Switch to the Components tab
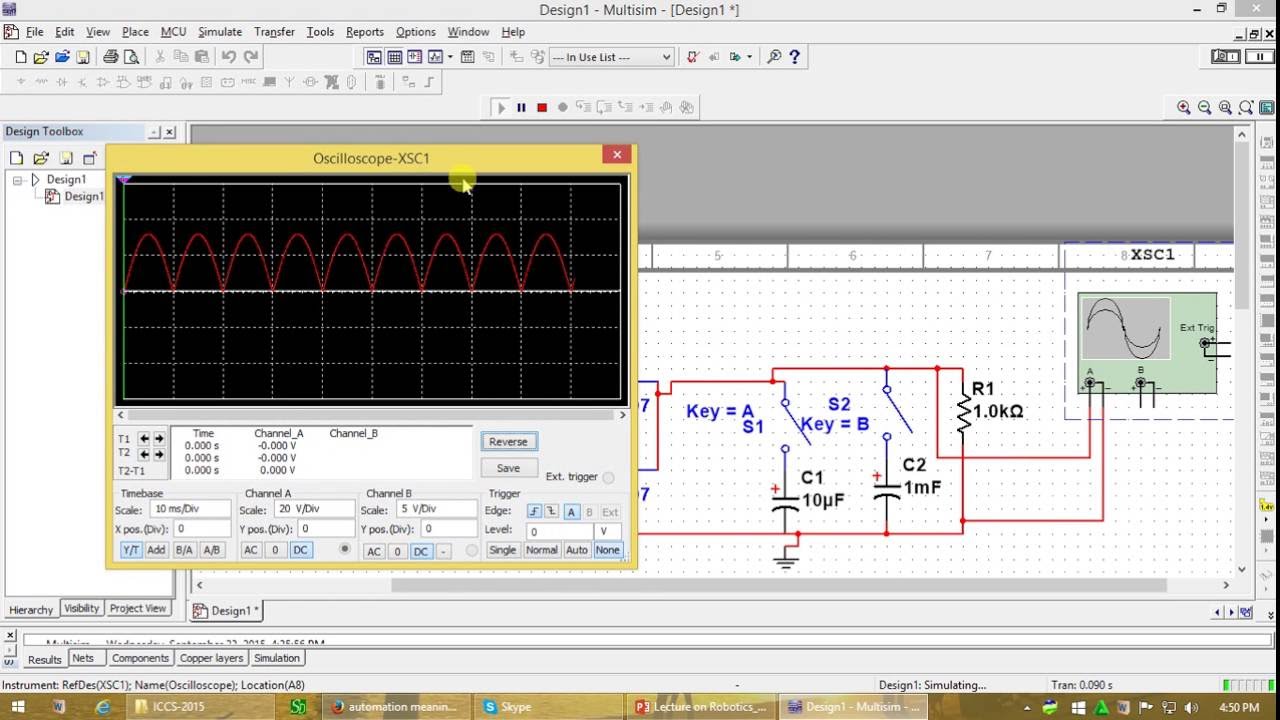 pyautogui.click(x=140, y=658)
